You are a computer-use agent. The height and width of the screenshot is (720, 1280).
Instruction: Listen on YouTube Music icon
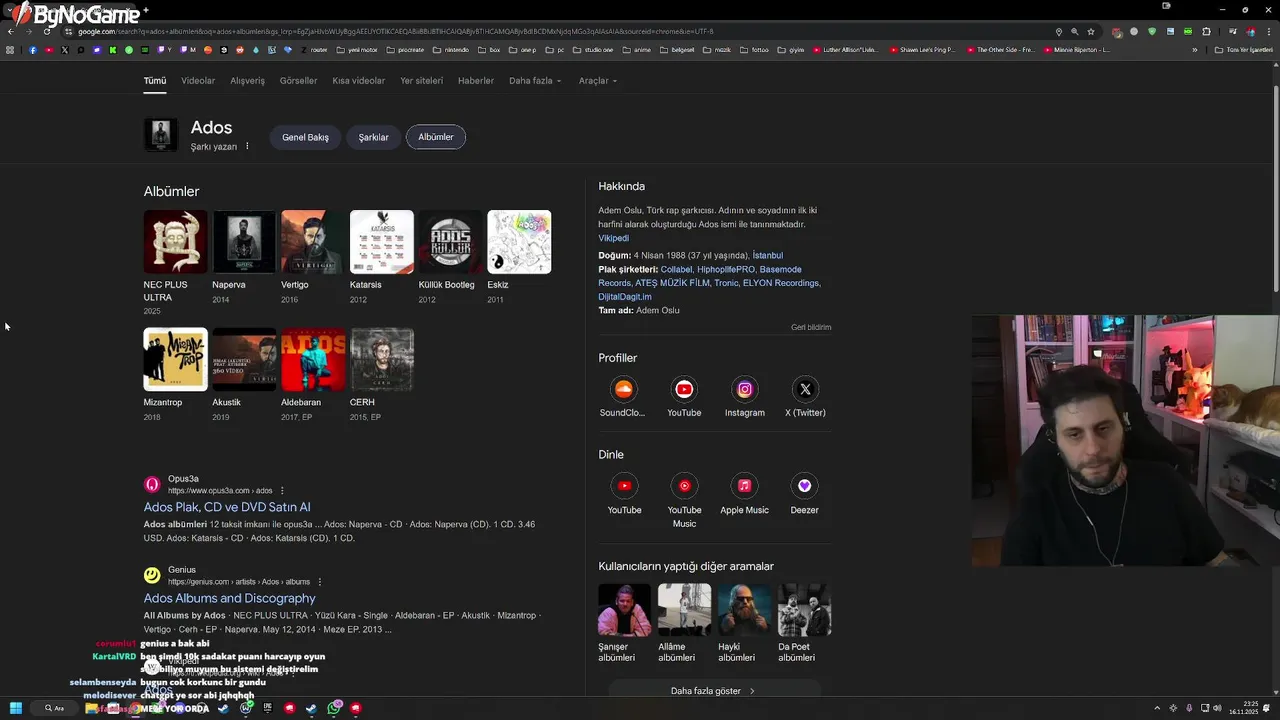coord(684,486)
